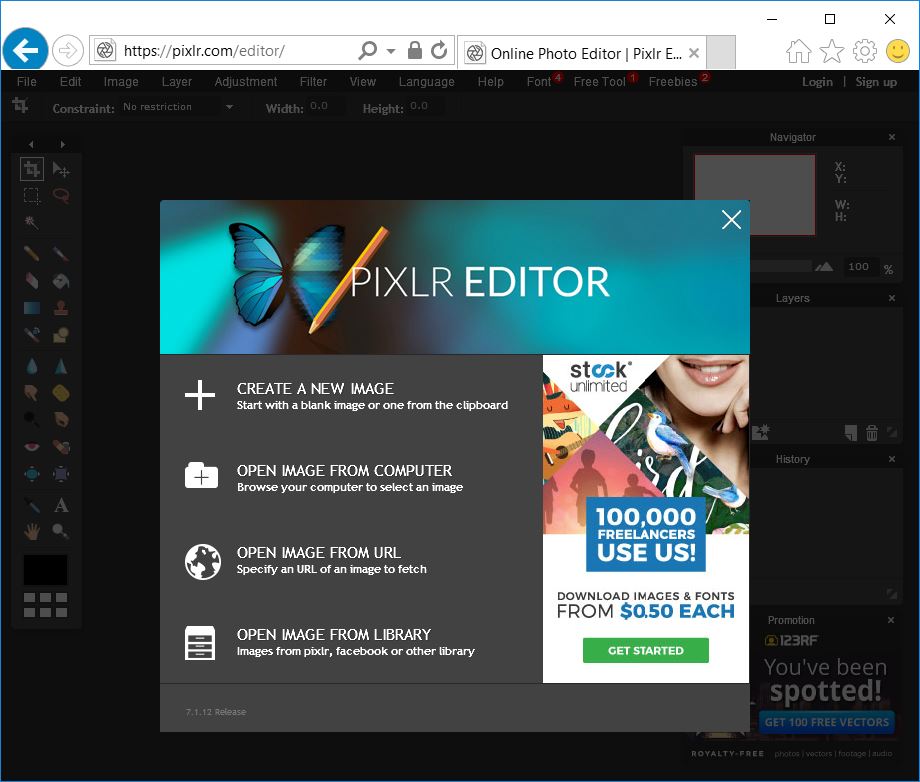Viewport: 920px width, 782px height.
Task: Click the Sign up link
Action: [x=876, y=82]
